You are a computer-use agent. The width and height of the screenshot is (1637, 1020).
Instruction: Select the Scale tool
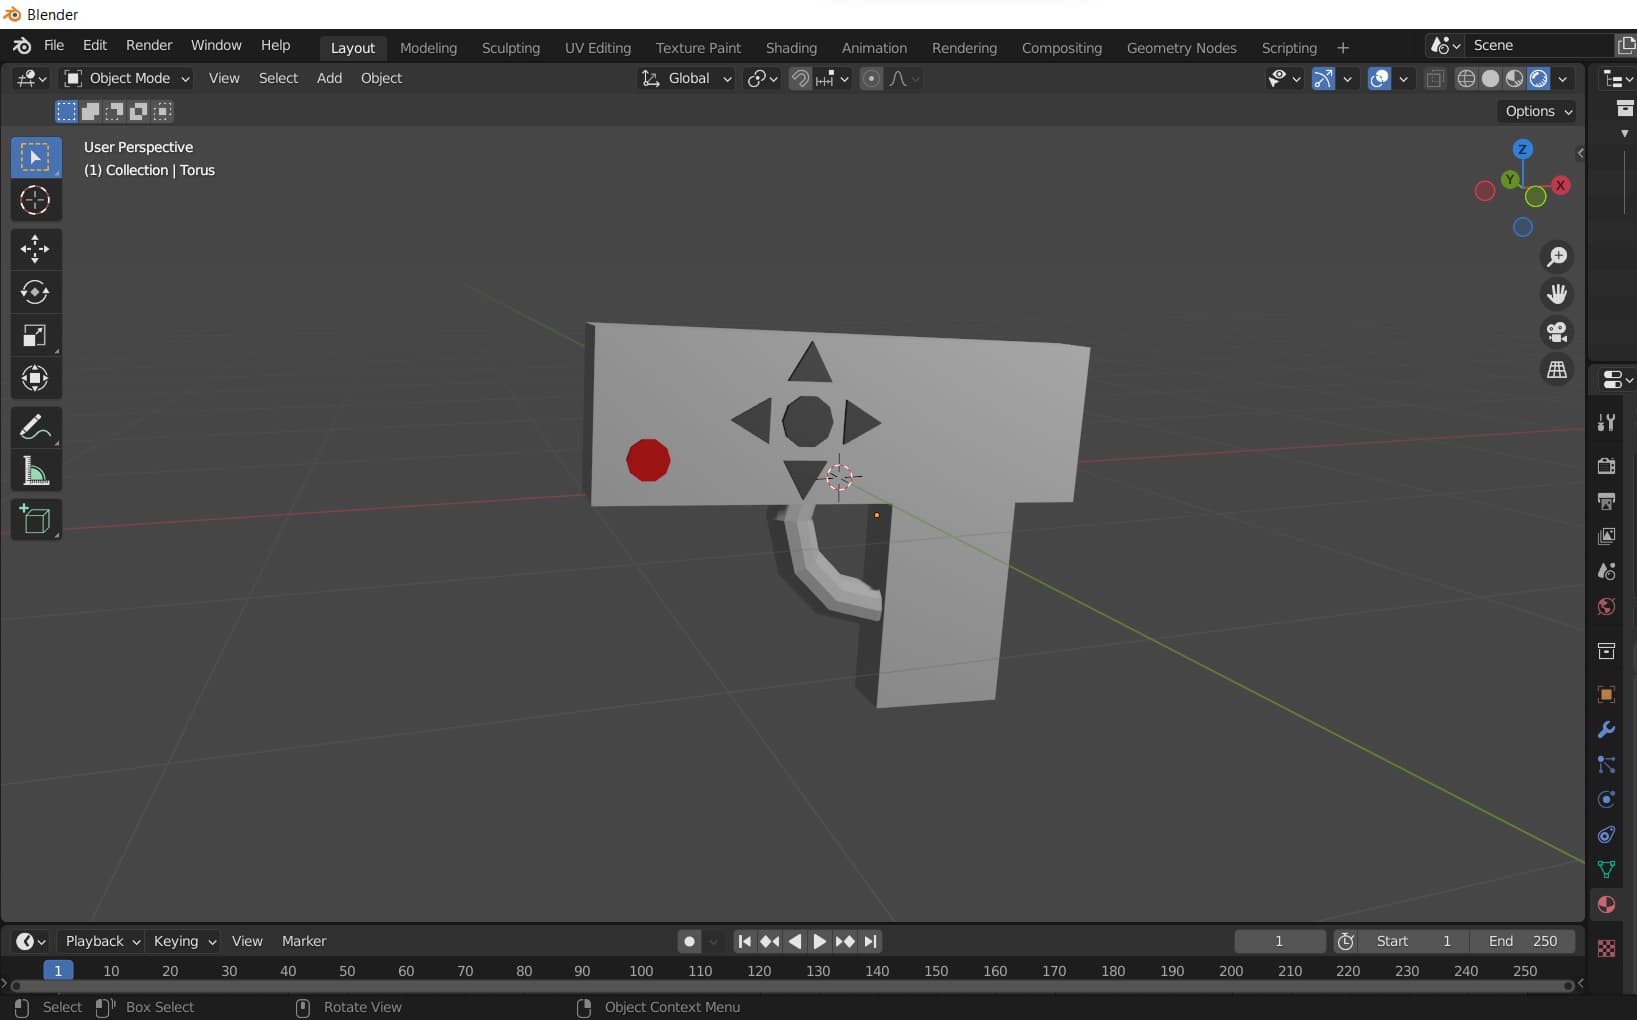point(35,335)
